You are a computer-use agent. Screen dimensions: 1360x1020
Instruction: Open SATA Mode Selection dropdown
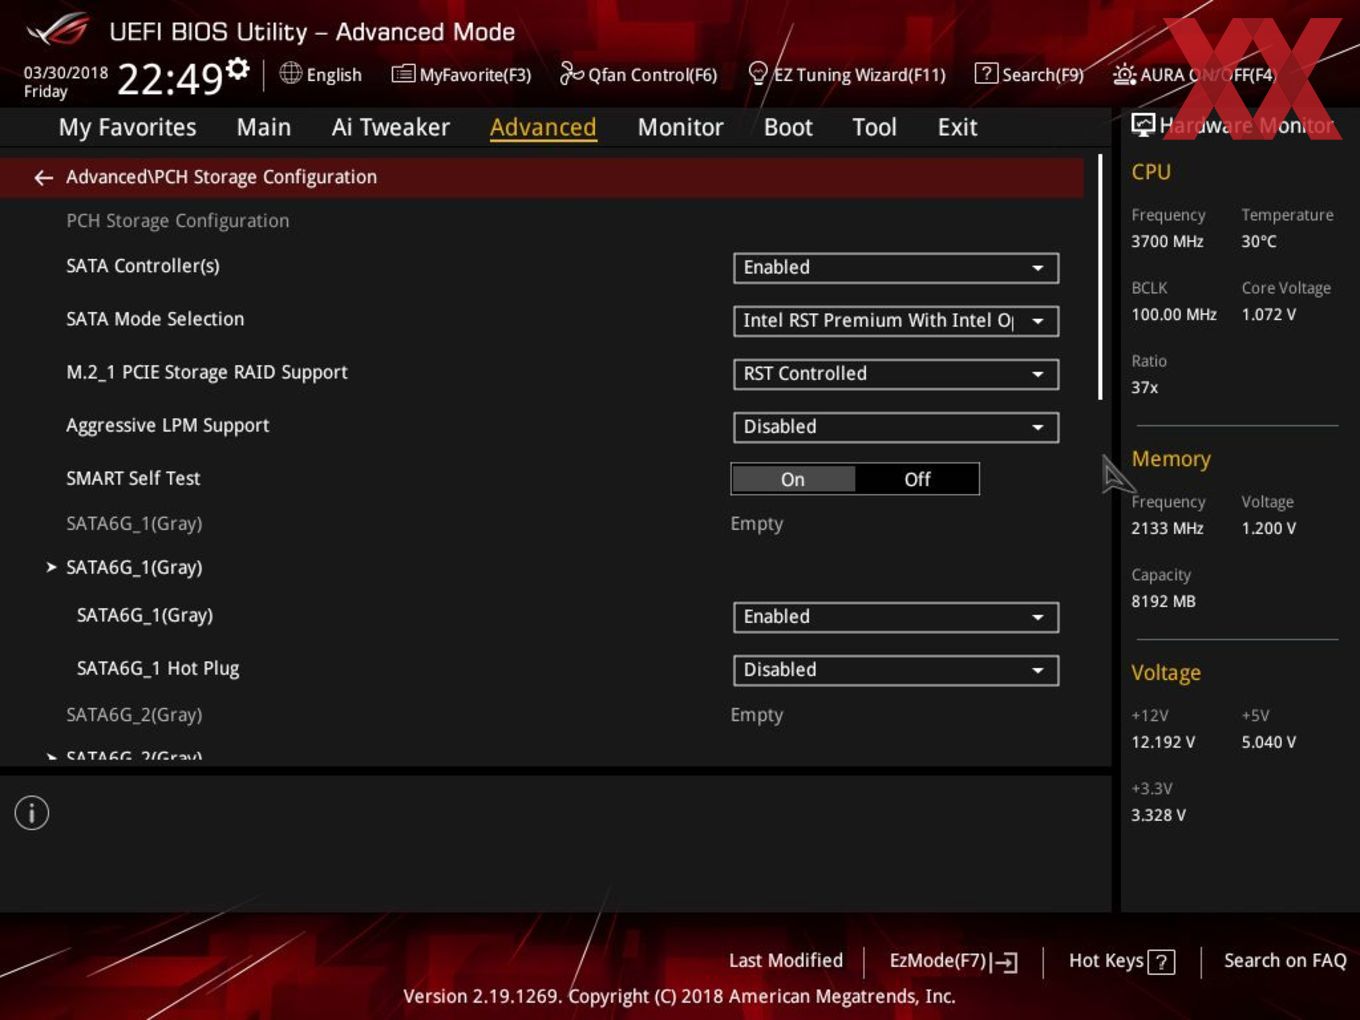(896, 321)
